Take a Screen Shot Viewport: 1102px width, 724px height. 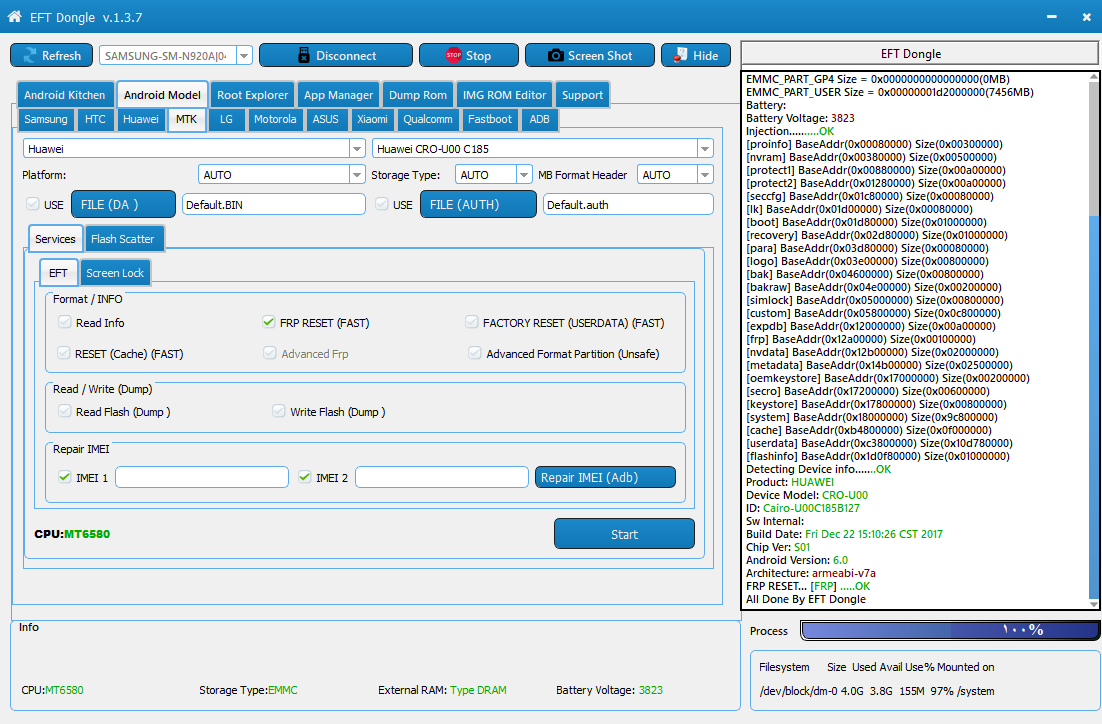[x=590, y=56]
